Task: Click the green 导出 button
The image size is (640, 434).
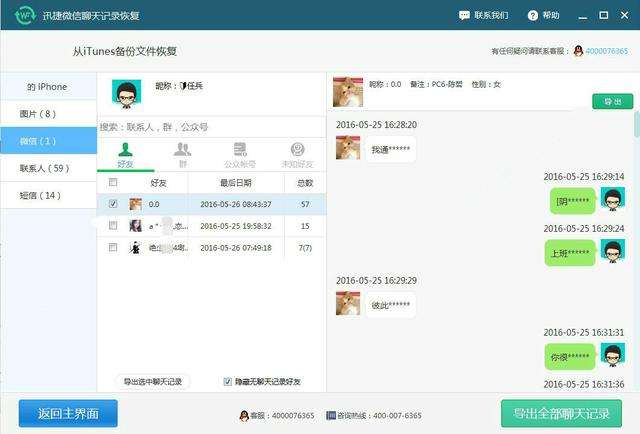Action: (613, 101)
